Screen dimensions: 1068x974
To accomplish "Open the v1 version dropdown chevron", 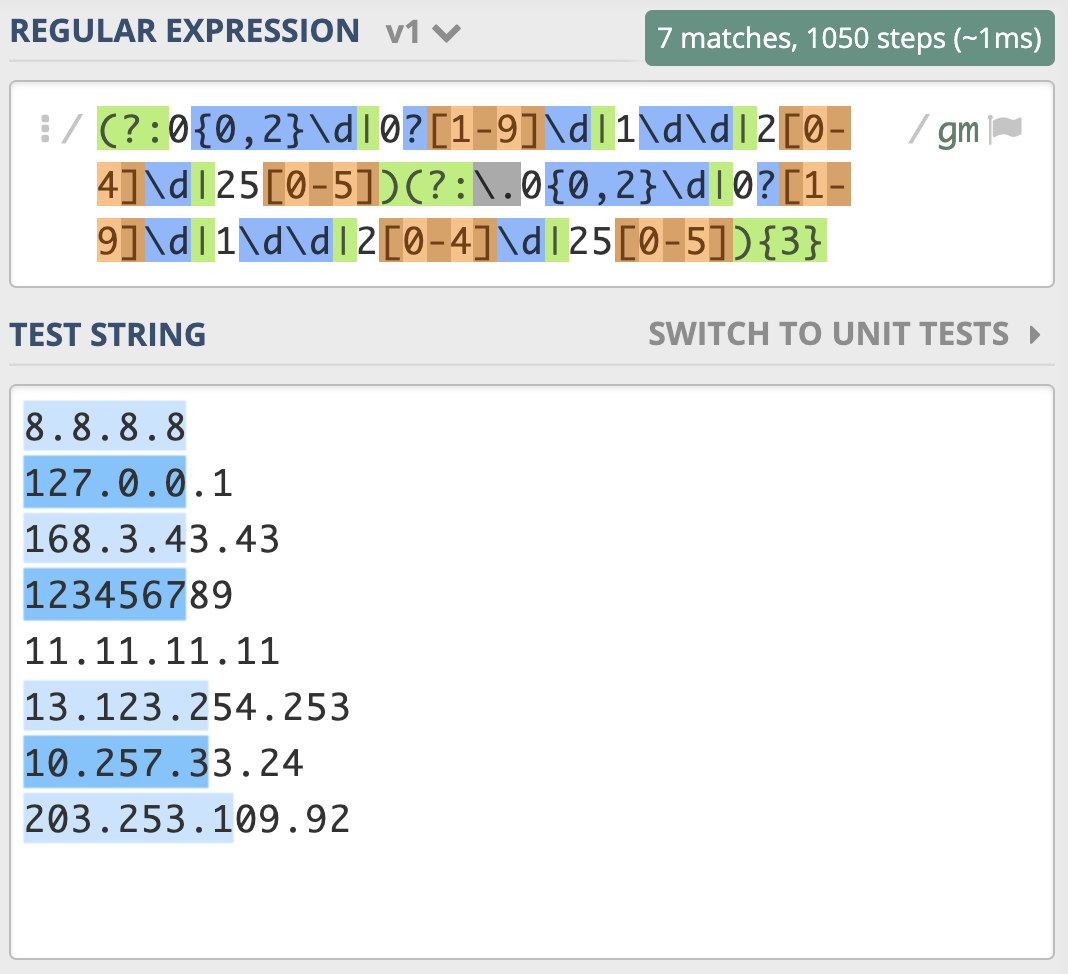I will (x=446, y=33).
